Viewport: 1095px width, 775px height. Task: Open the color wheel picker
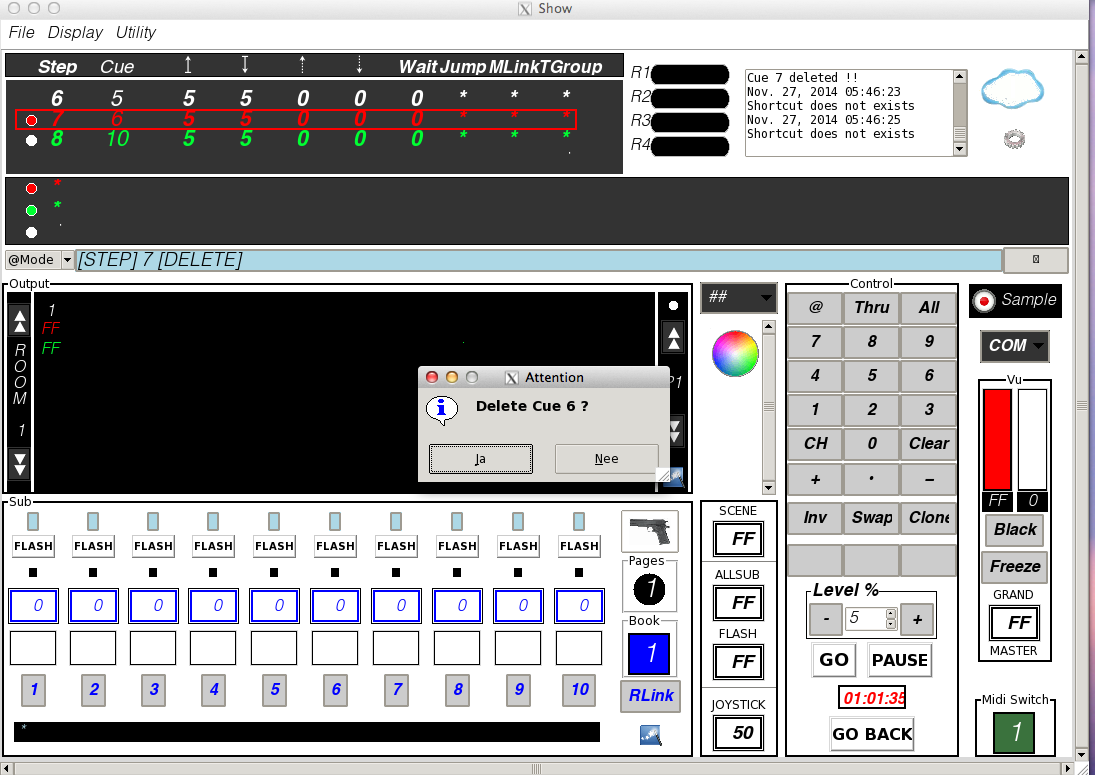pyautogui.click(x=735, y=353)
